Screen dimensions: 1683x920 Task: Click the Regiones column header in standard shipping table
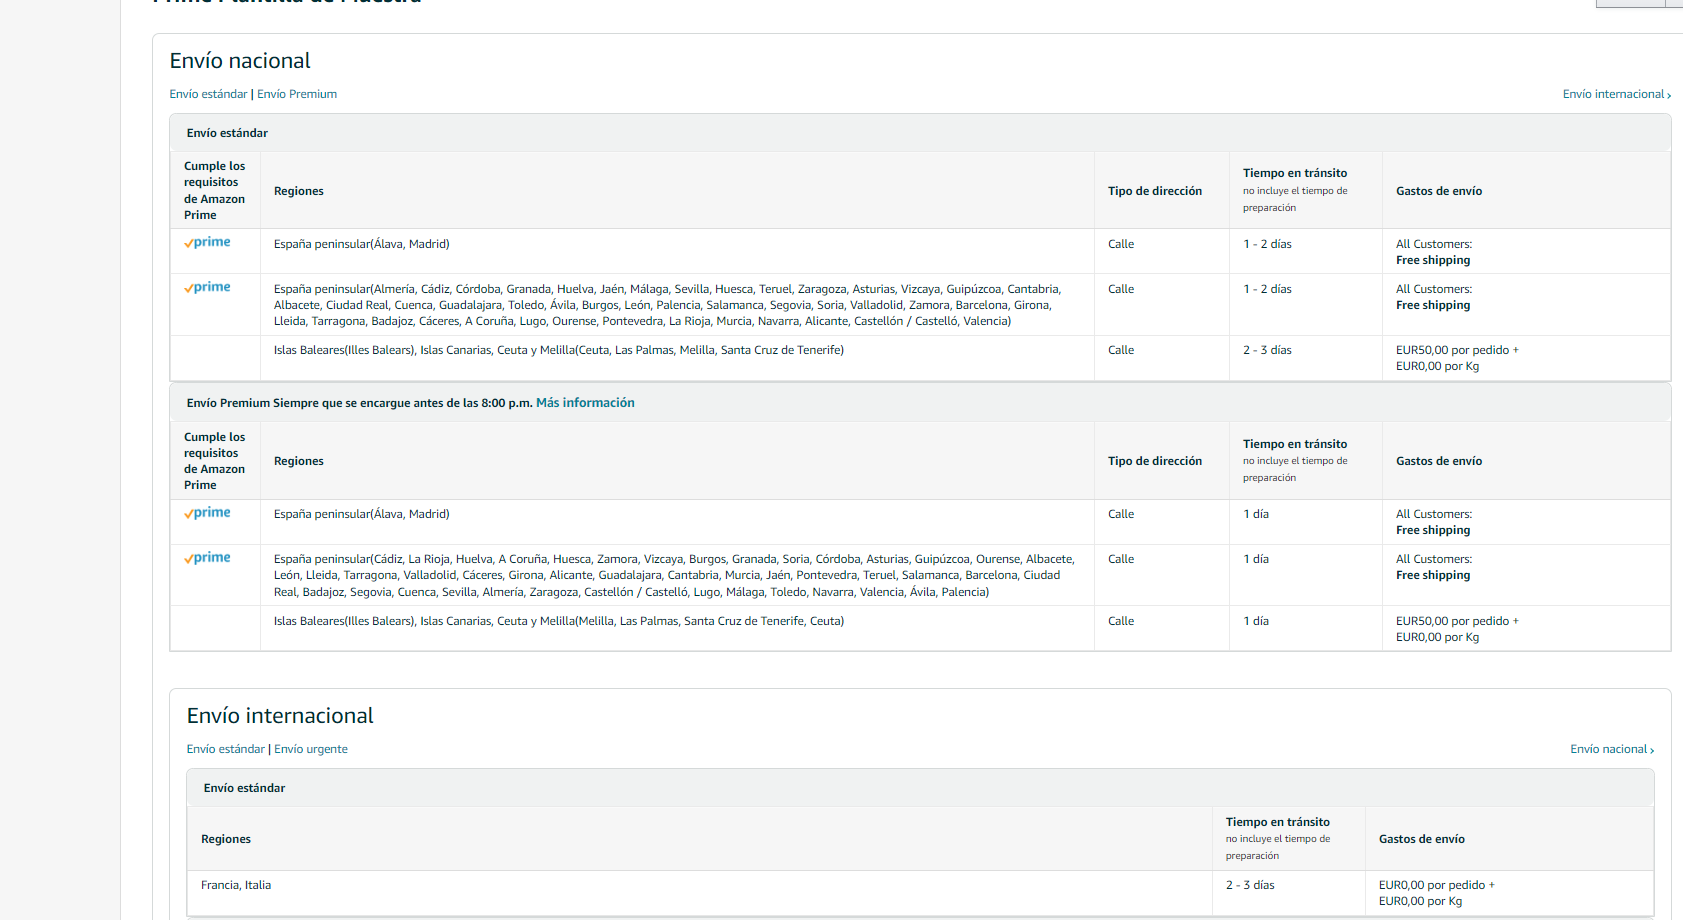(299, 191)
